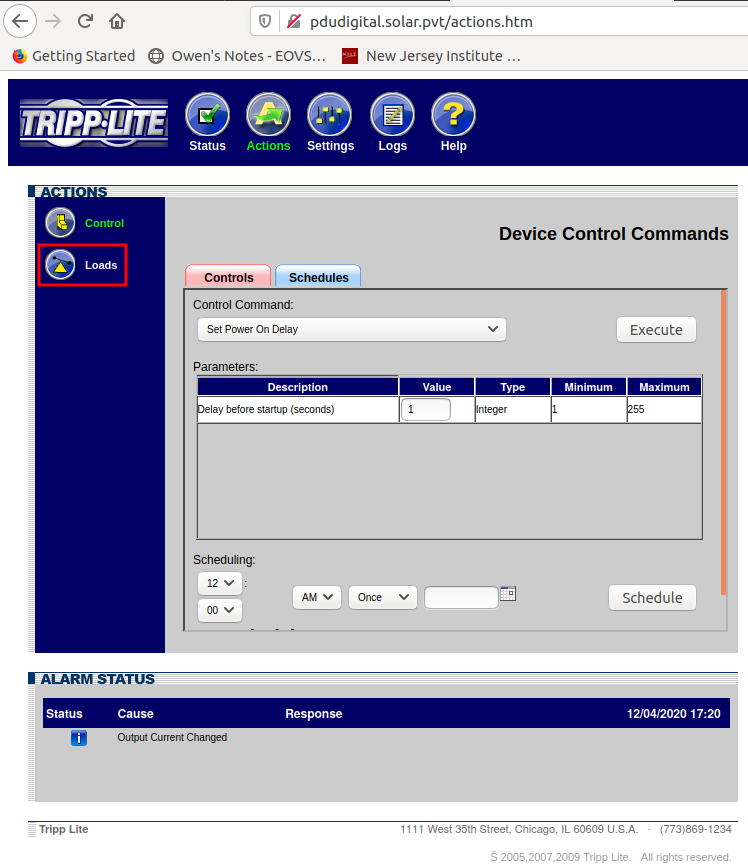The height and width of the screenshot is (866, 748).
Task: Switch to the Controls tab
Action: click(x=229, y=277)
